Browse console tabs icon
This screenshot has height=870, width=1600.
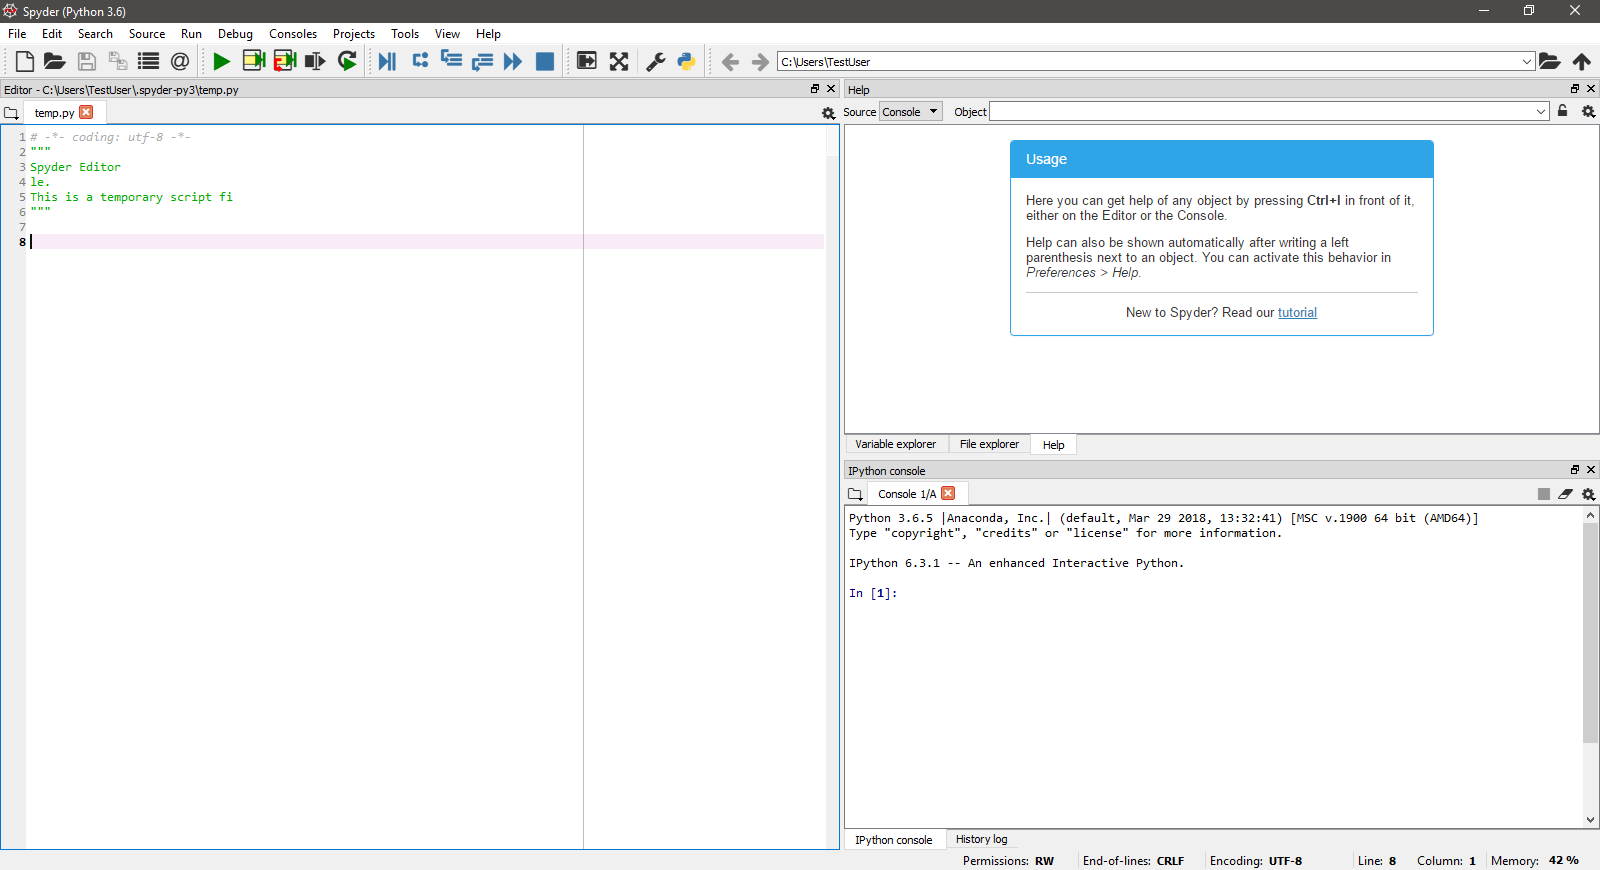pyautogui.click(x=855, y=494)
